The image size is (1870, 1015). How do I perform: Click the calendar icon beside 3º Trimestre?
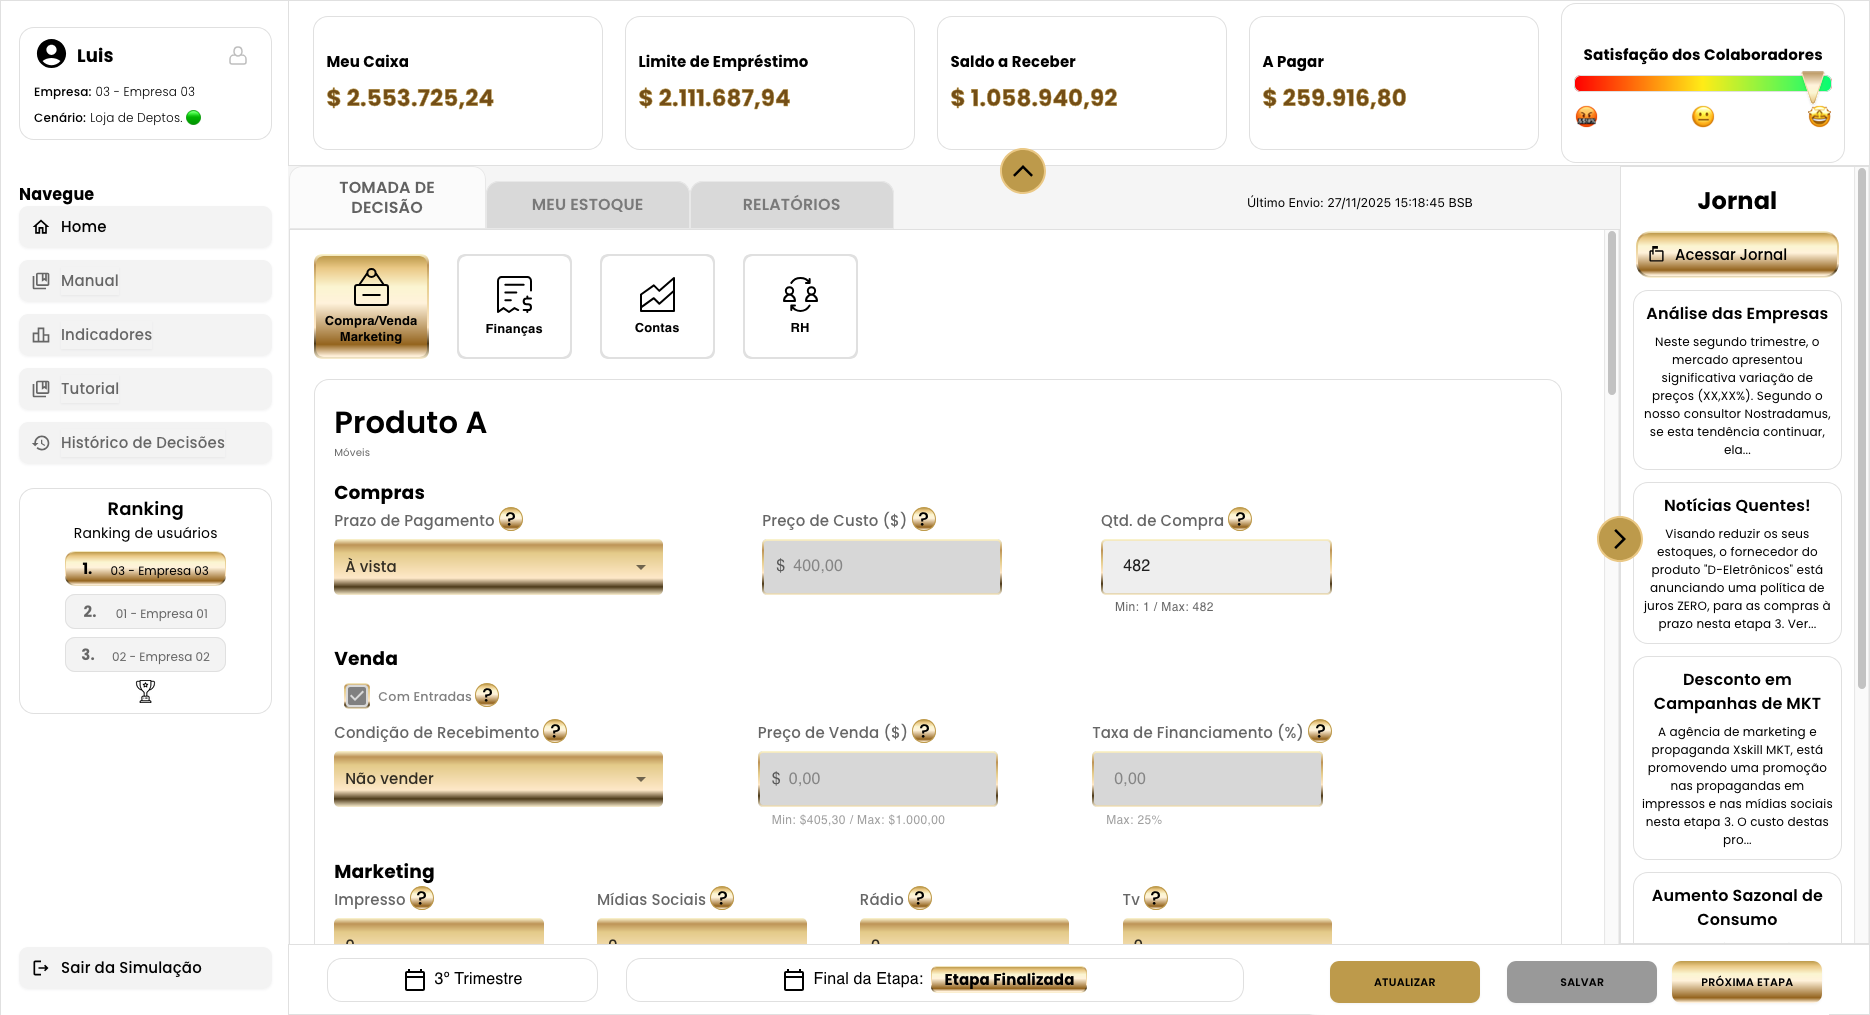[x=415, y=980]
